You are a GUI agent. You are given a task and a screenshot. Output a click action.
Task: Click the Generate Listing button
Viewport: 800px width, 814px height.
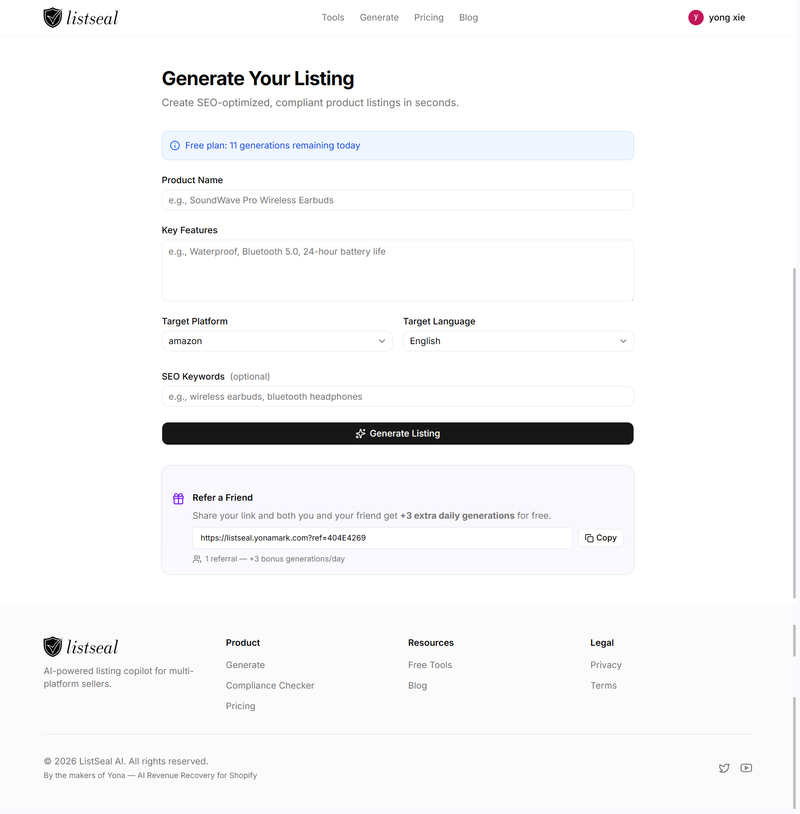[x=398, y=433]
